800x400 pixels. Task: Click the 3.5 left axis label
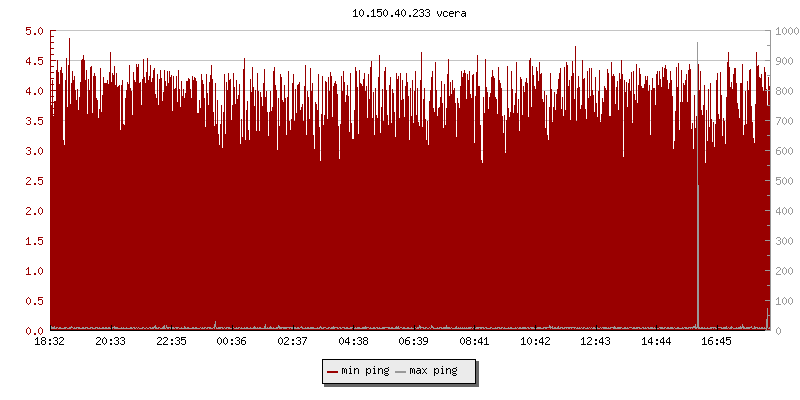click(34, 121)
